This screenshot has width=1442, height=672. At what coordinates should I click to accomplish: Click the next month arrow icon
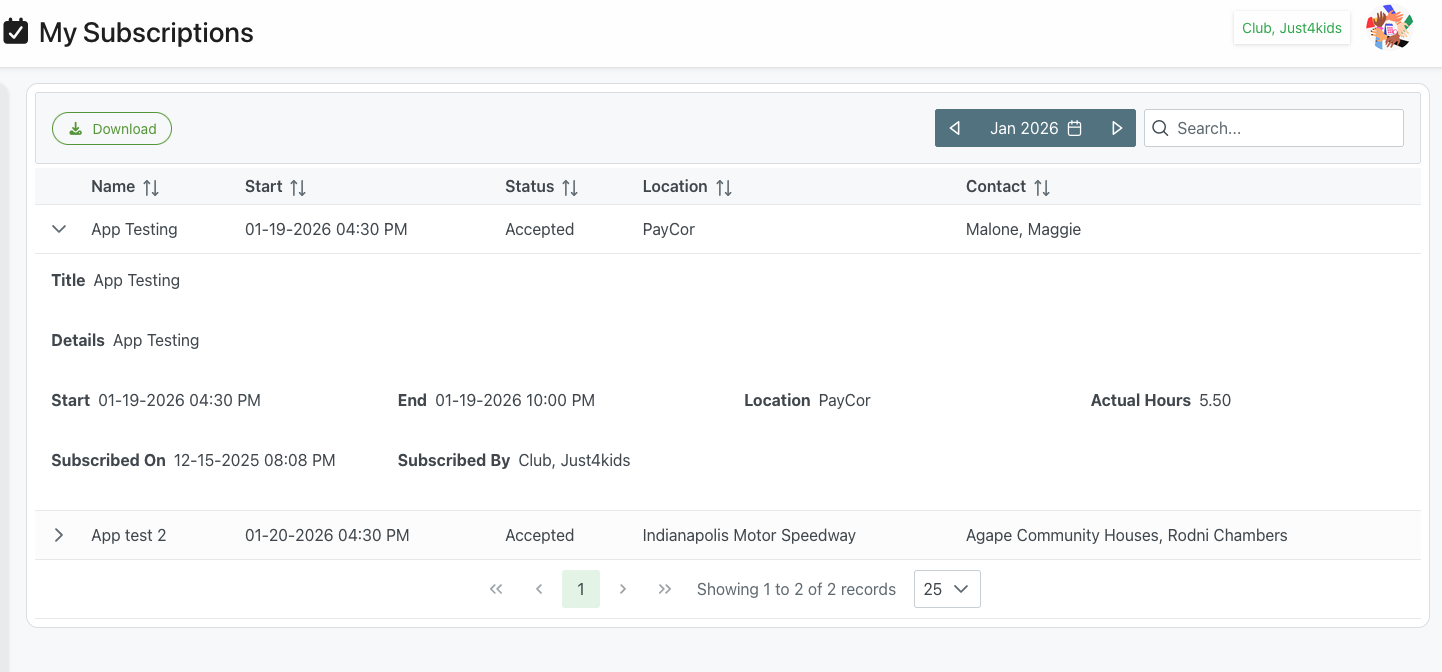[1117, 128]
